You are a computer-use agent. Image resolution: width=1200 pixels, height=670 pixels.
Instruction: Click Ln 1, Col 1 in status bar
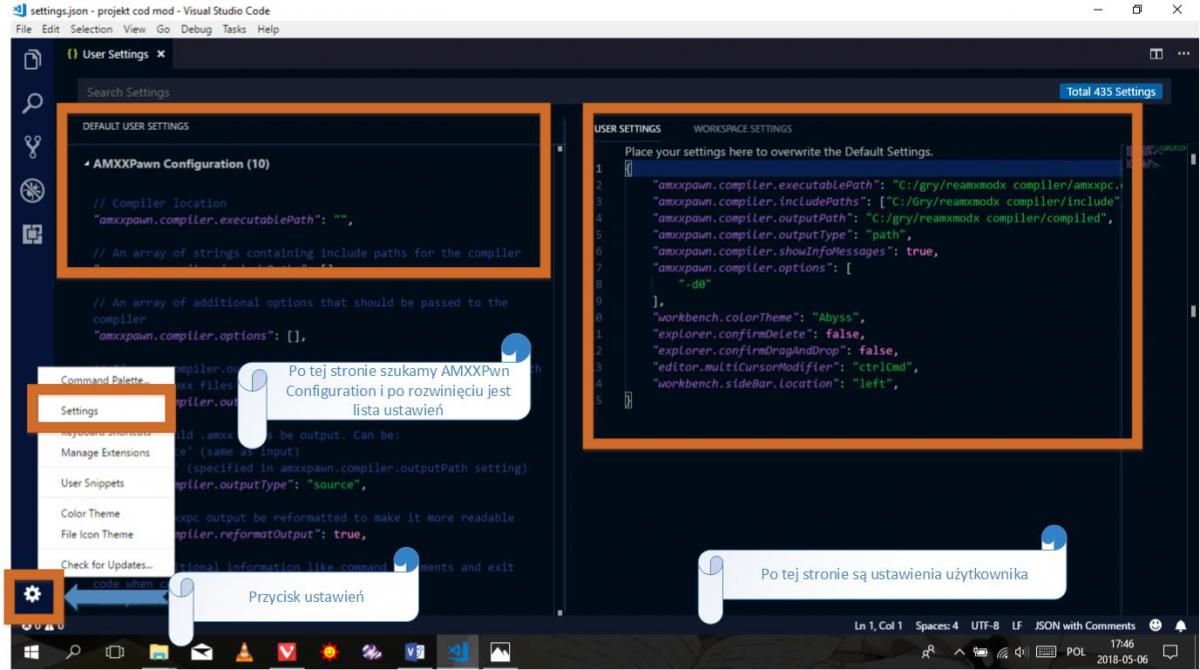click(878, 626)
